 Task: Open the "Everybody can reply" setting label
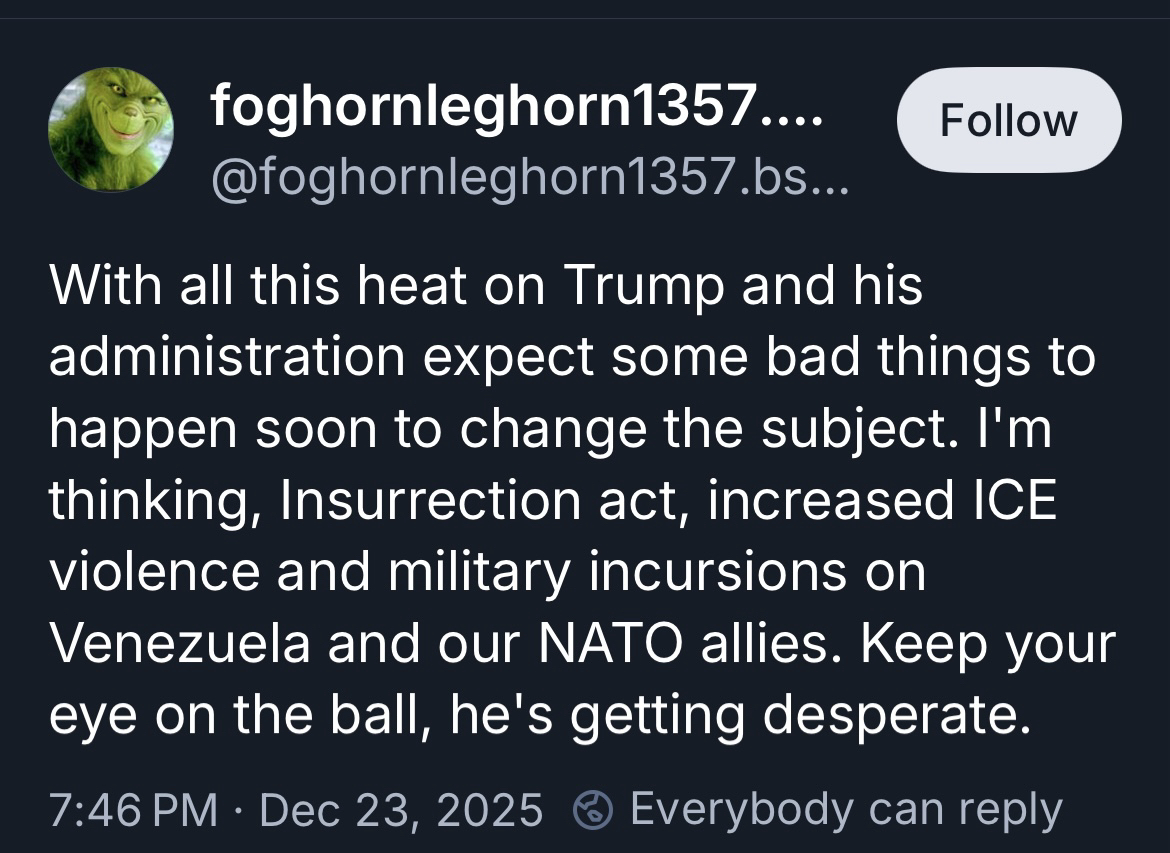pyautogui.click(x=845, y=809)
